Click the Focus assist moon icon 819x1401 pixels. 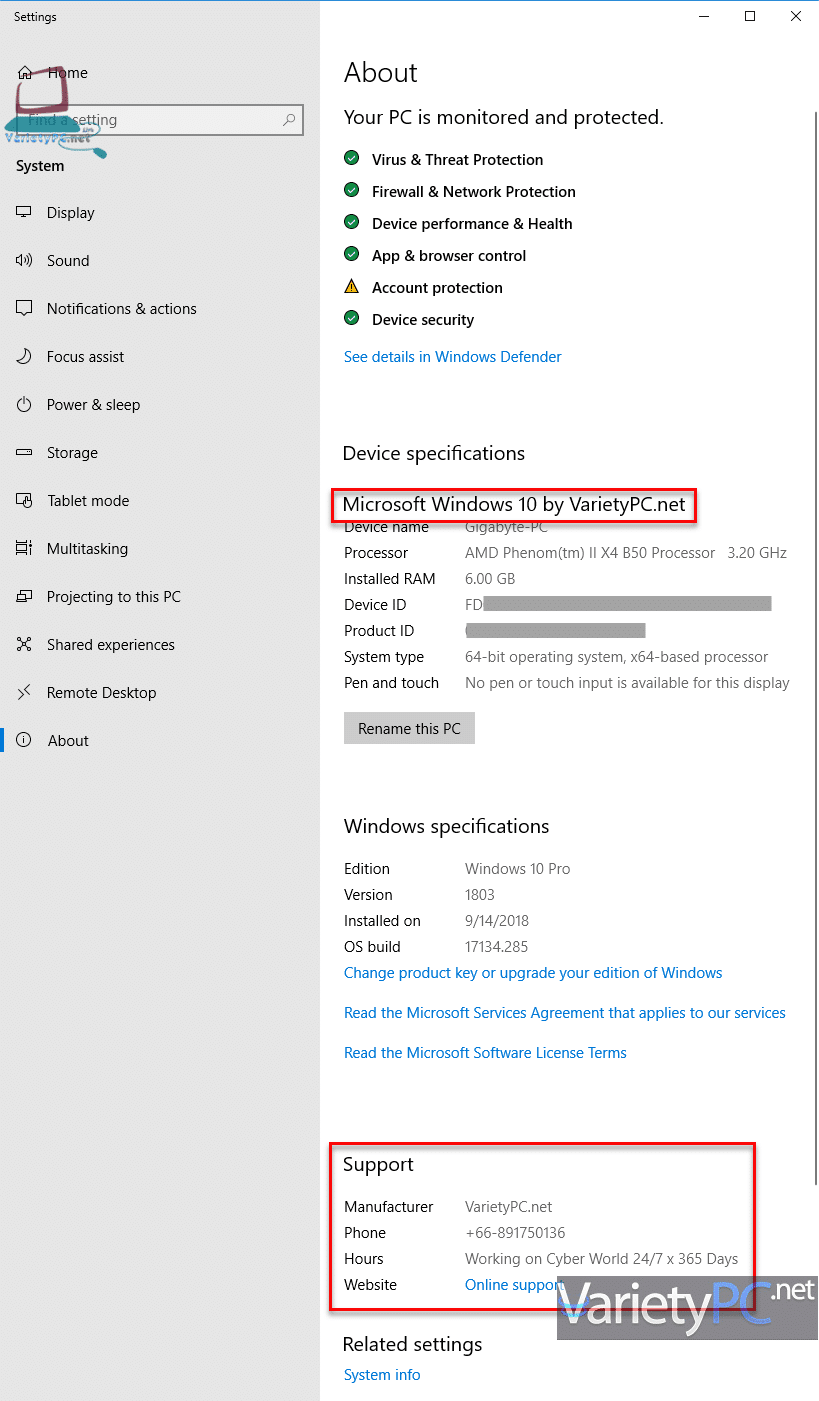[x=25, y=357]
